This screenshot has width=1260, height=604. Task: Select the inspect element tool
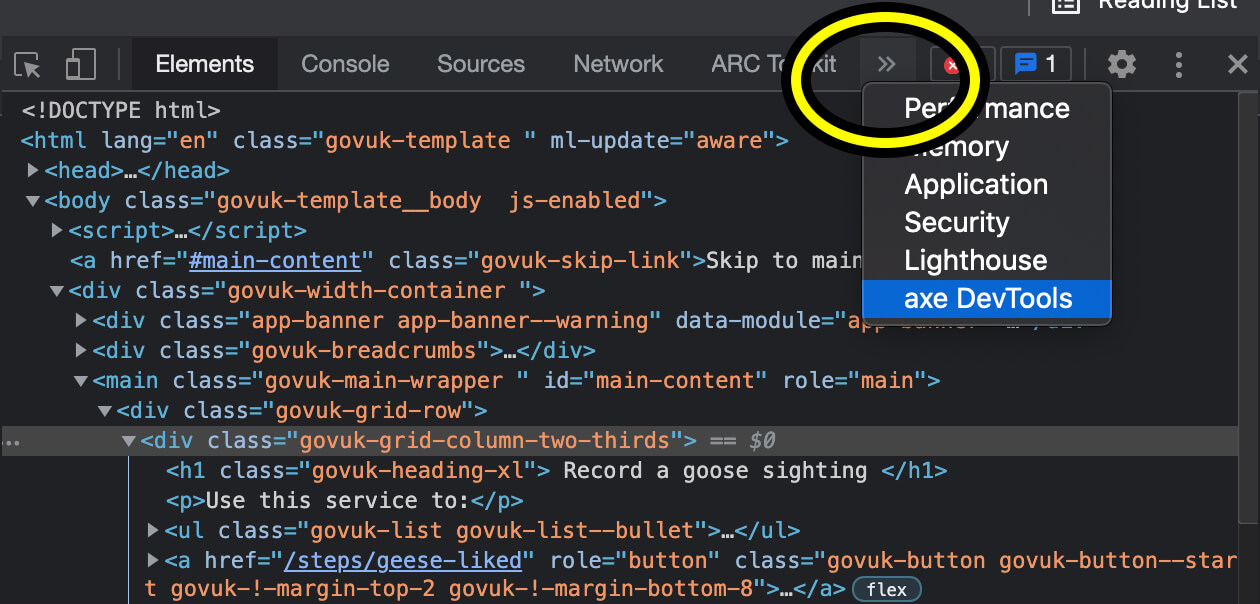27,64
